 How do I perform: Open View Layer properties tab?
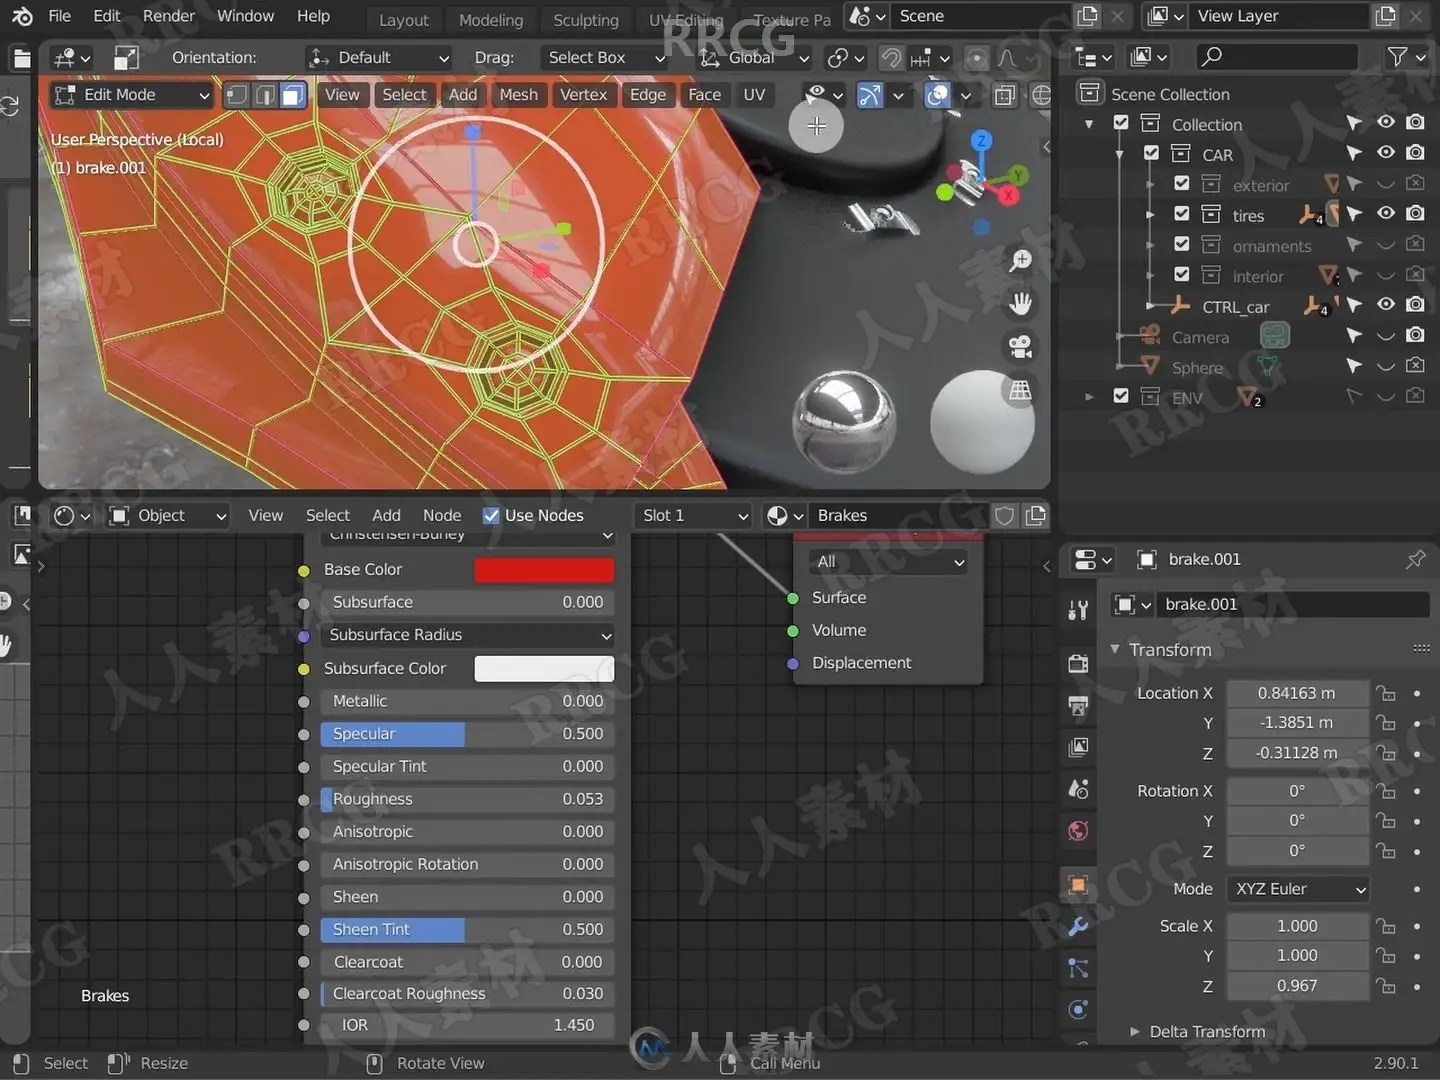point(1078,747)
